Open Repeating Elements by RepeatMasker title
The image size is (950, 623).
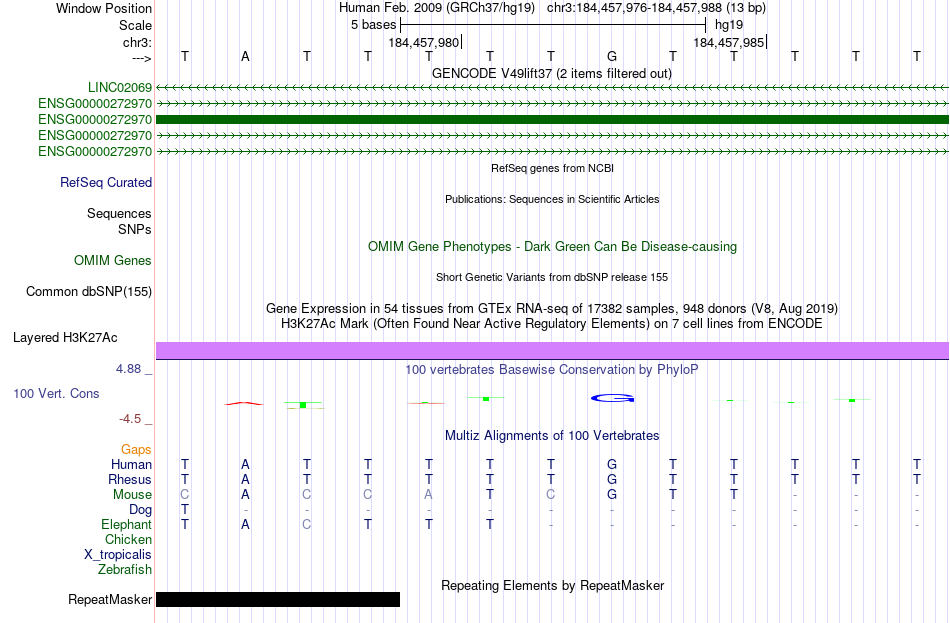coord(552,586)
